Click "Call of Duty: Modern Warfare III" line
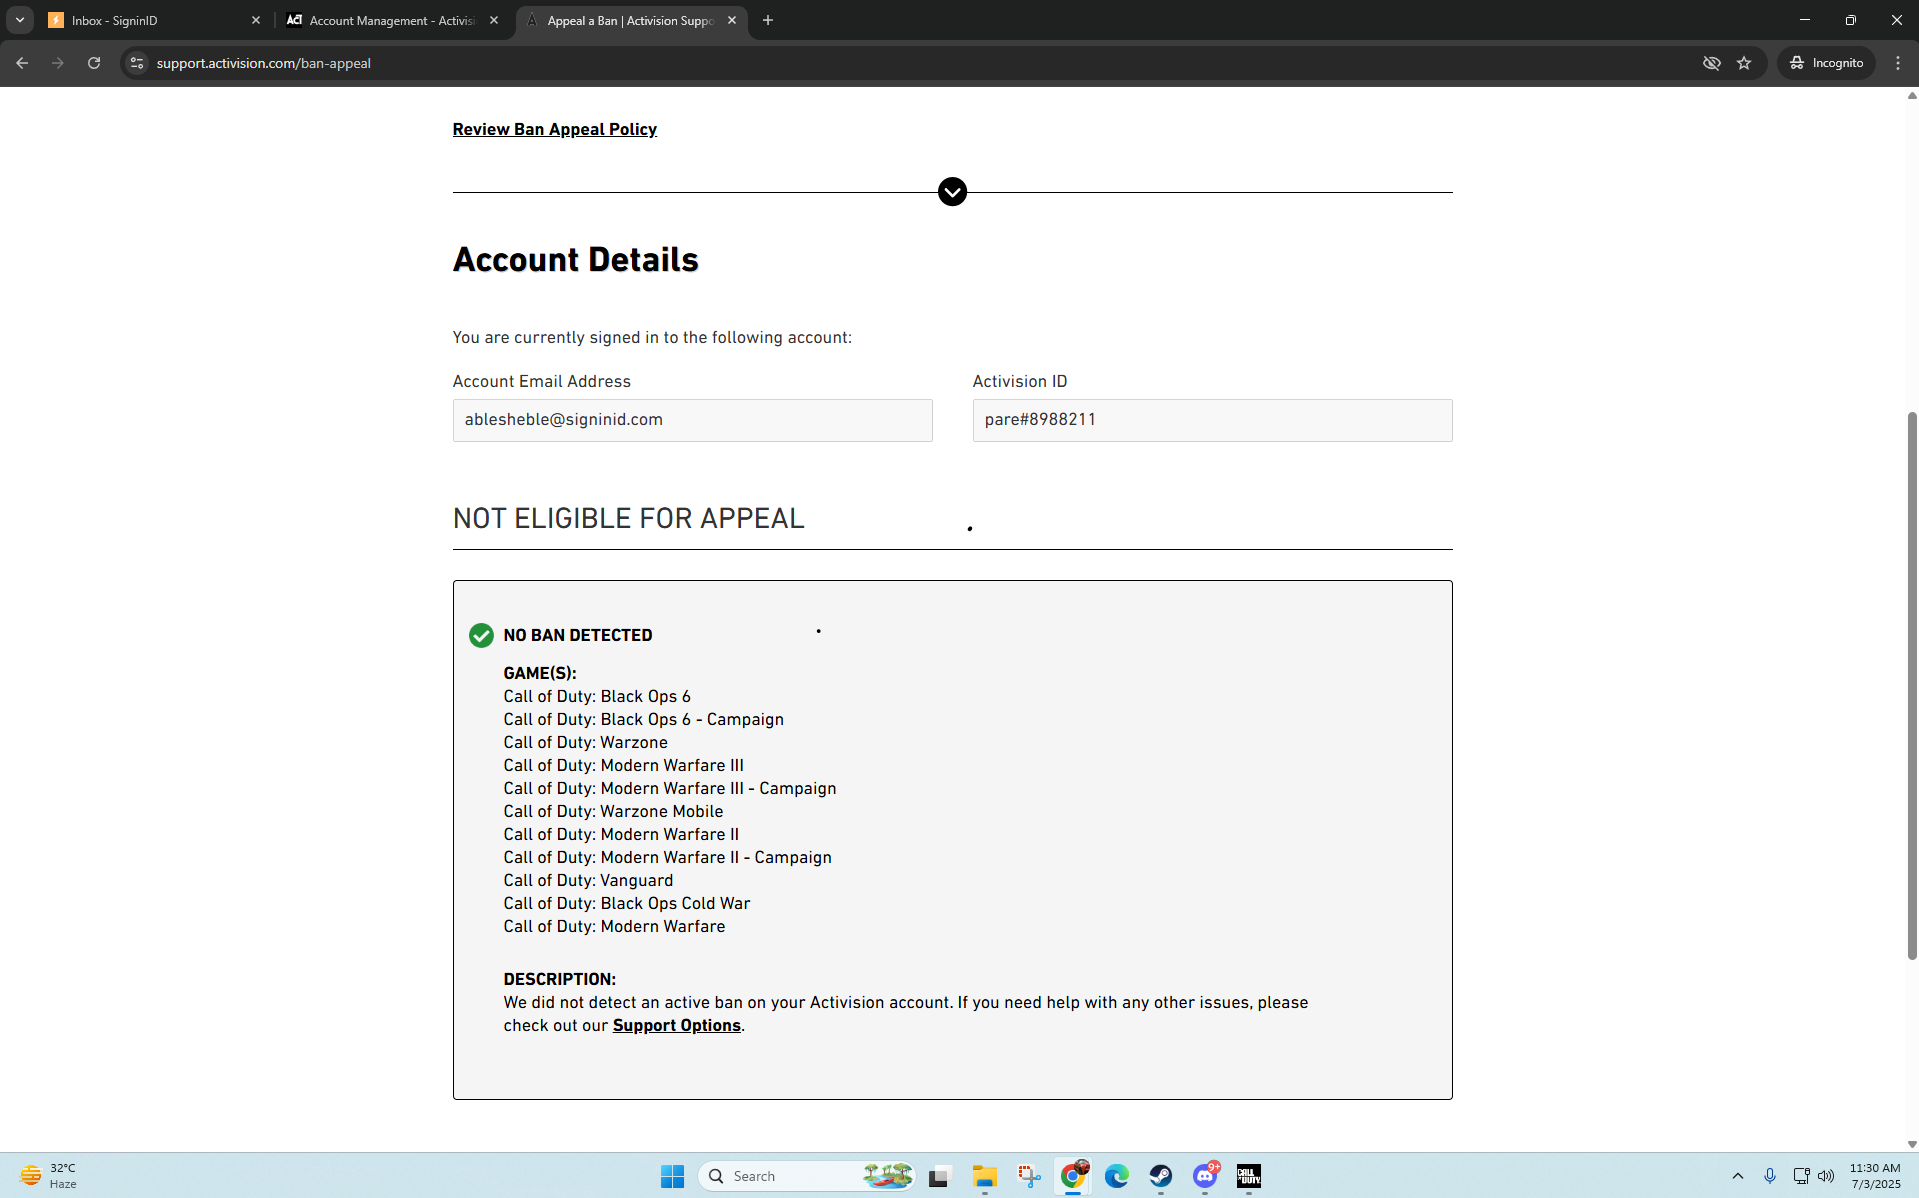Screen dimensions: 1919x1198 (x=624, y=765)
